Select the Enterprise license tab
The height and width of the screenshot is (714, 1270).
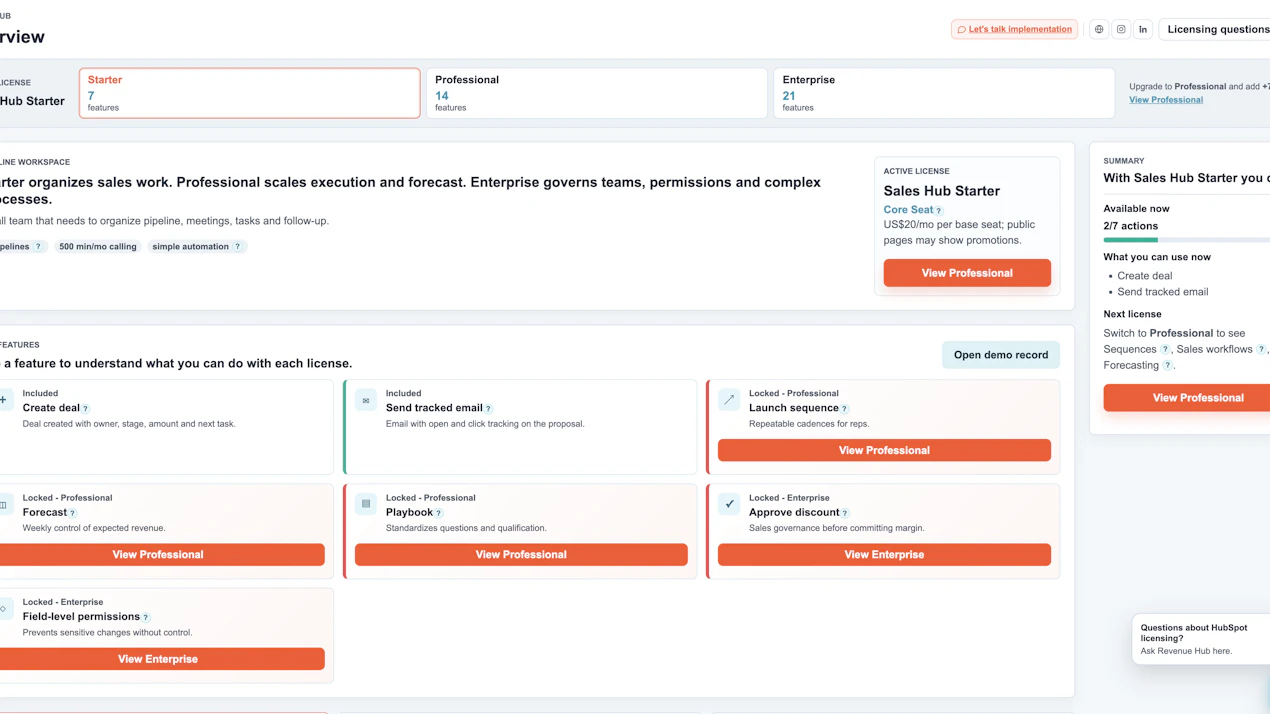pos(944,93)
